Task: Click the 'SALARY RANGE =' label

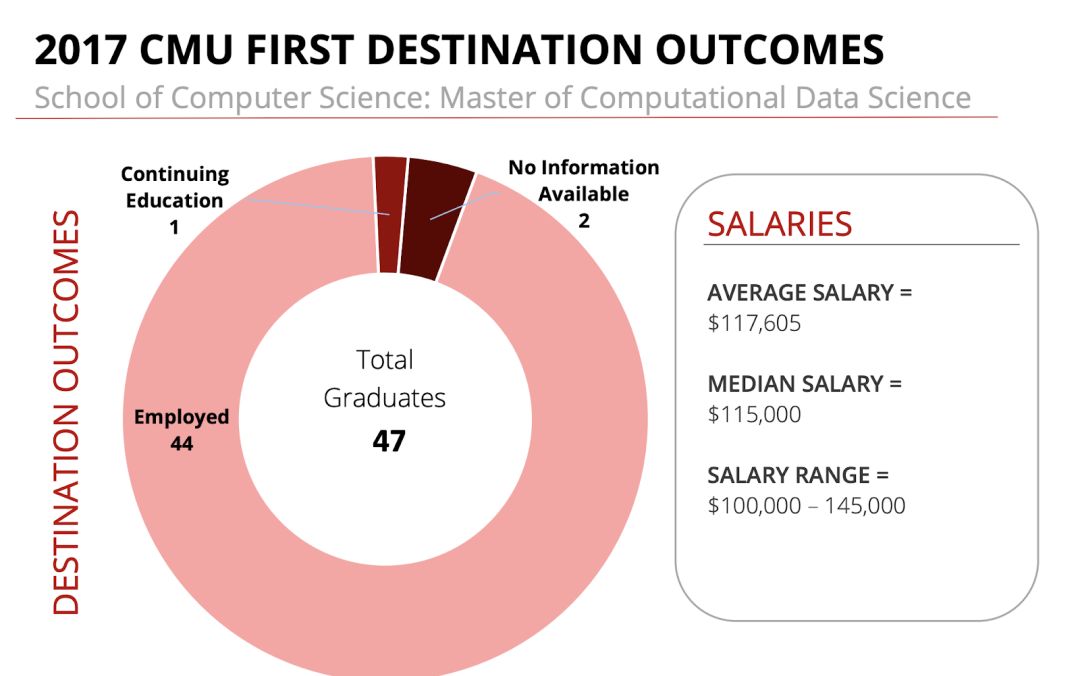Action: click(797, 474)
